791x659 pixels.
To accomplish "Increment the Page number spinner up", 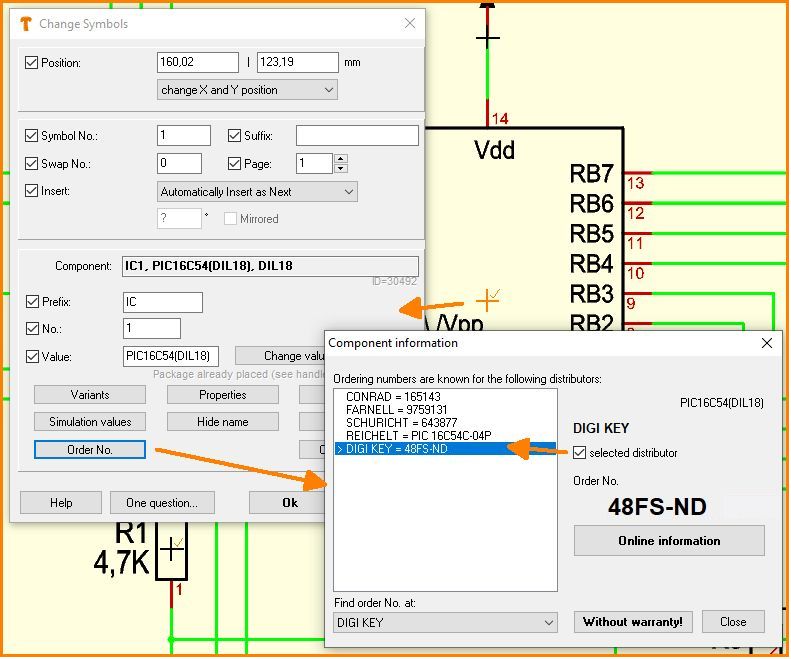I will pos(341,158).
